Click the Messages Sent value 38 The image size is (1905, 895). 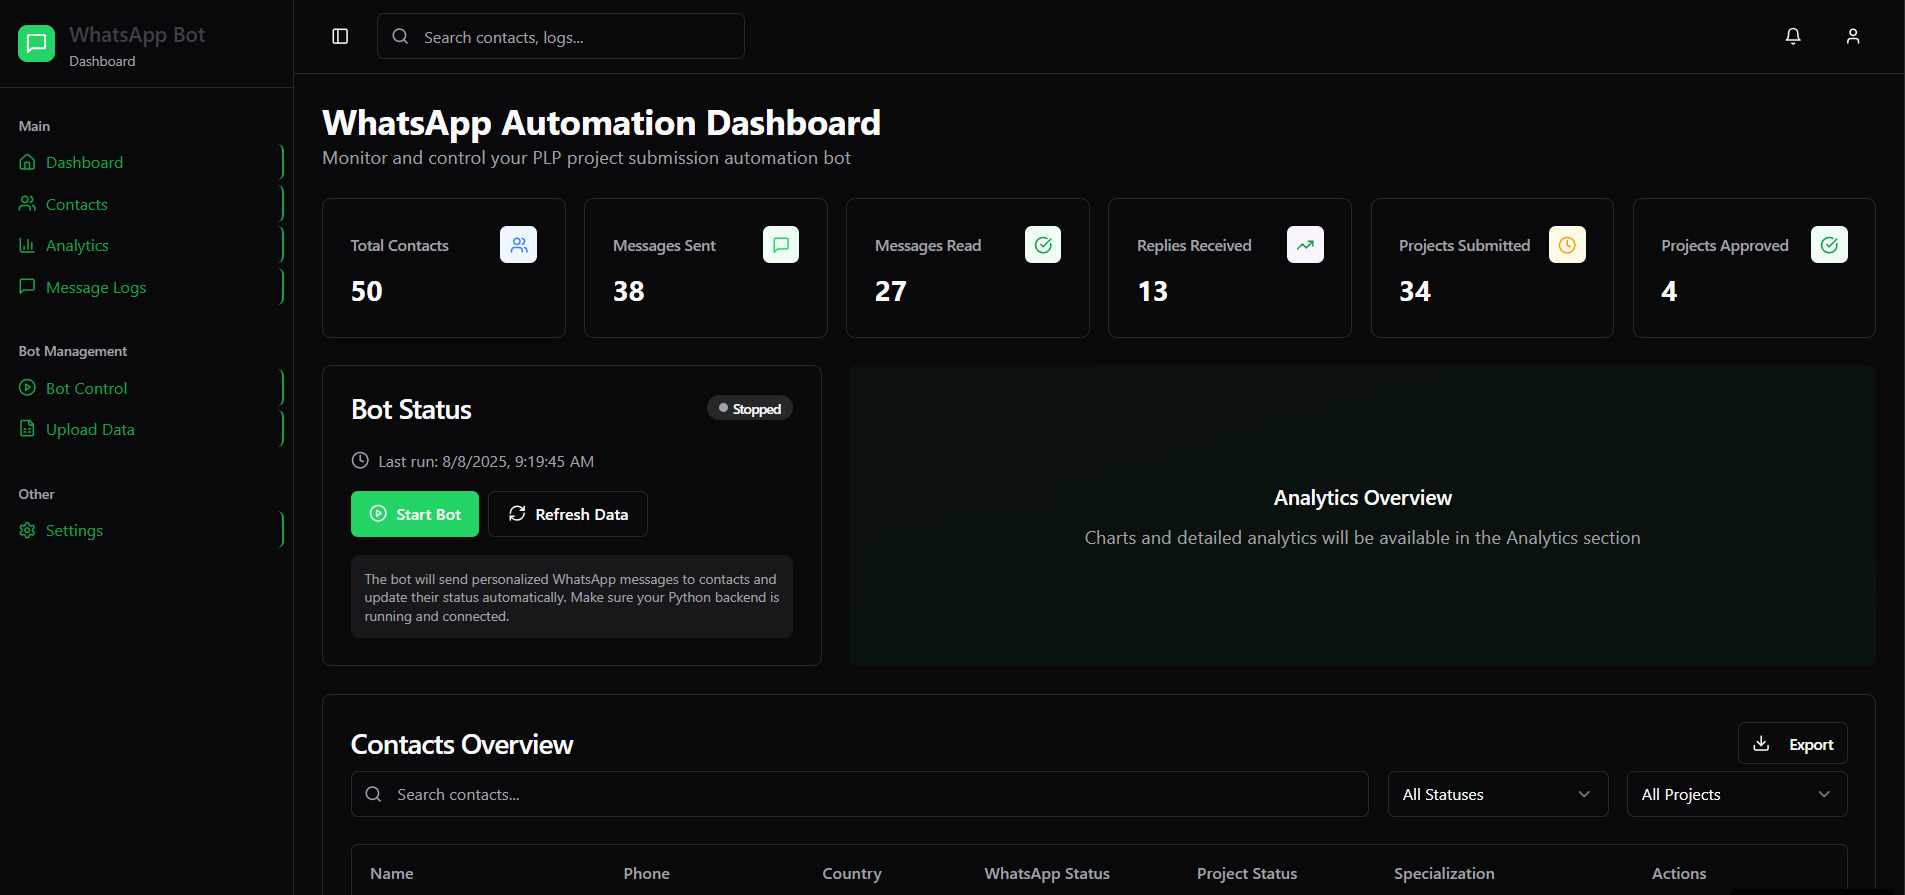tap(629, 291)
